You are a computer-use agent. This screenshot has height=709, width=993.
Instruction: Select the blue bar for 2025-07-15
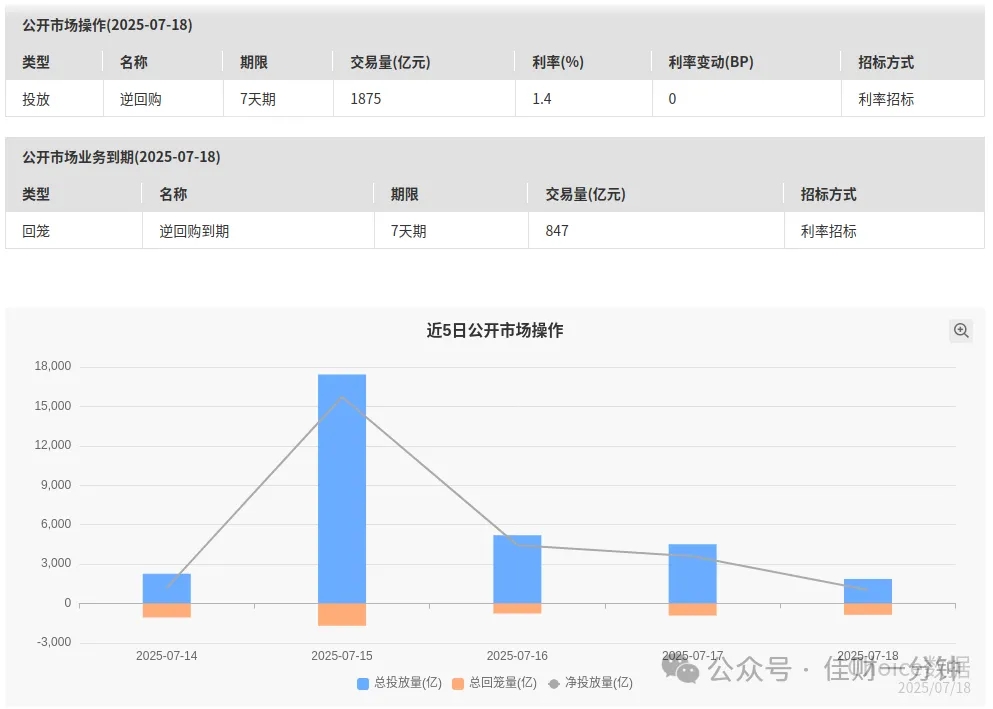[342, 489]
